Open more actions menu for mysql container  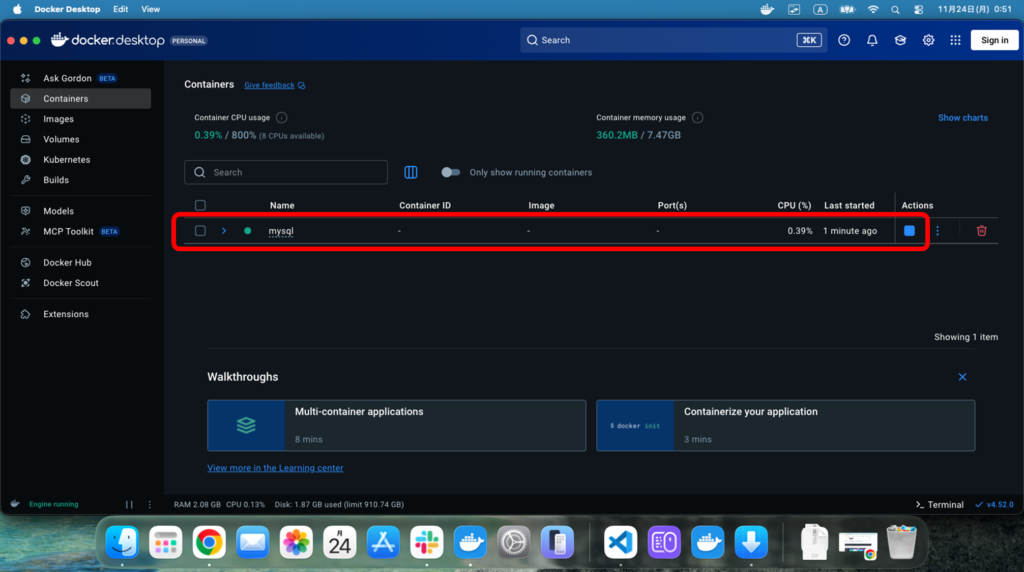click(937, 231)
